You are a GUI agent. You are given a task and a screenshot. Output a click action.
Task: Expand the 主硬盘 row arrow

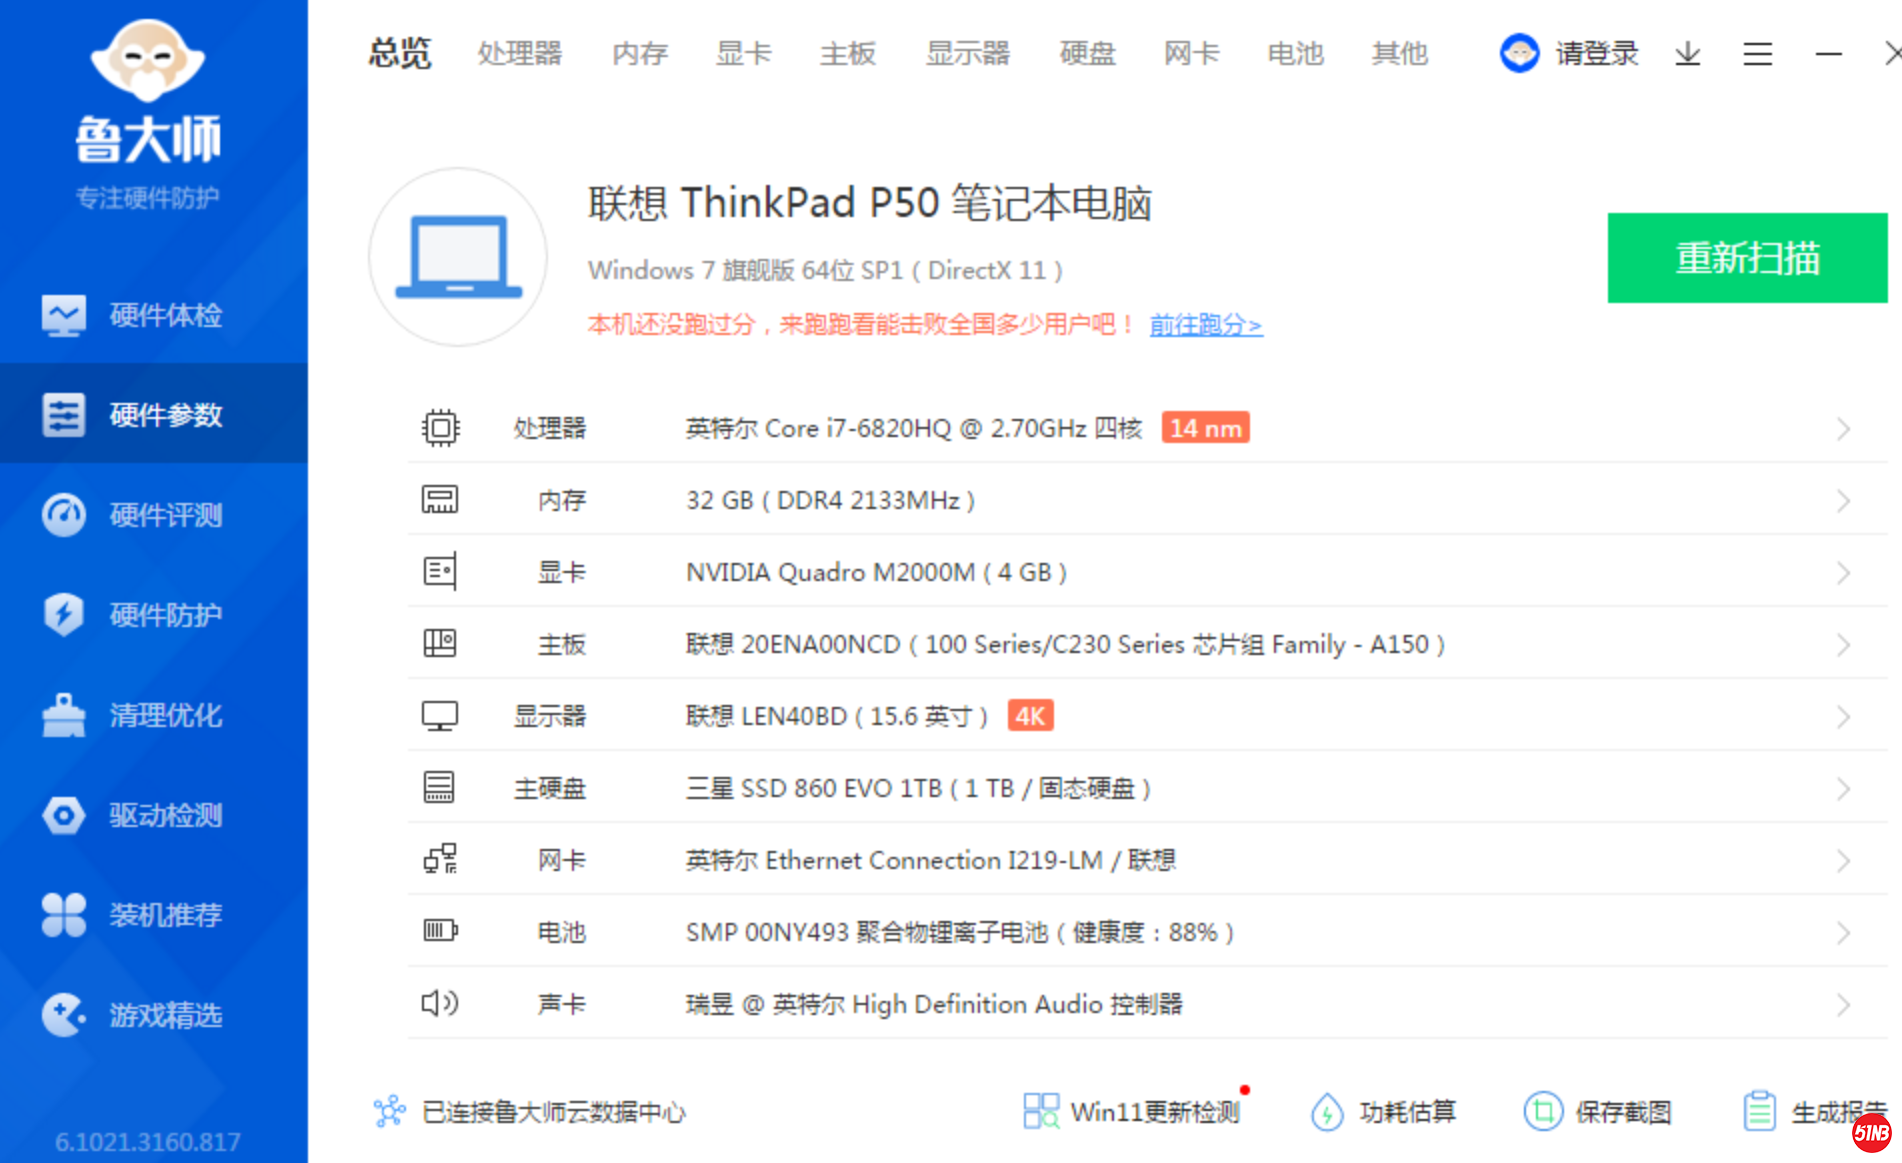(1843, 789)
